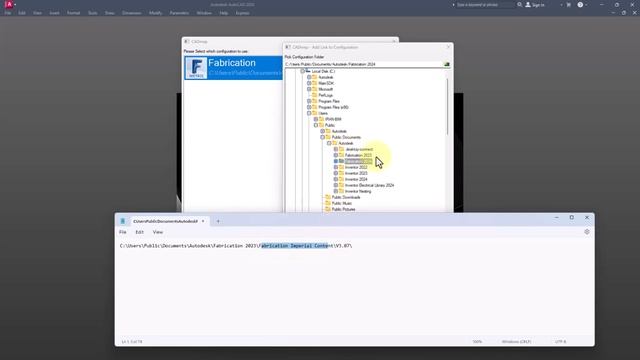Select the Fabrication 2023 folder

[358, 155]
